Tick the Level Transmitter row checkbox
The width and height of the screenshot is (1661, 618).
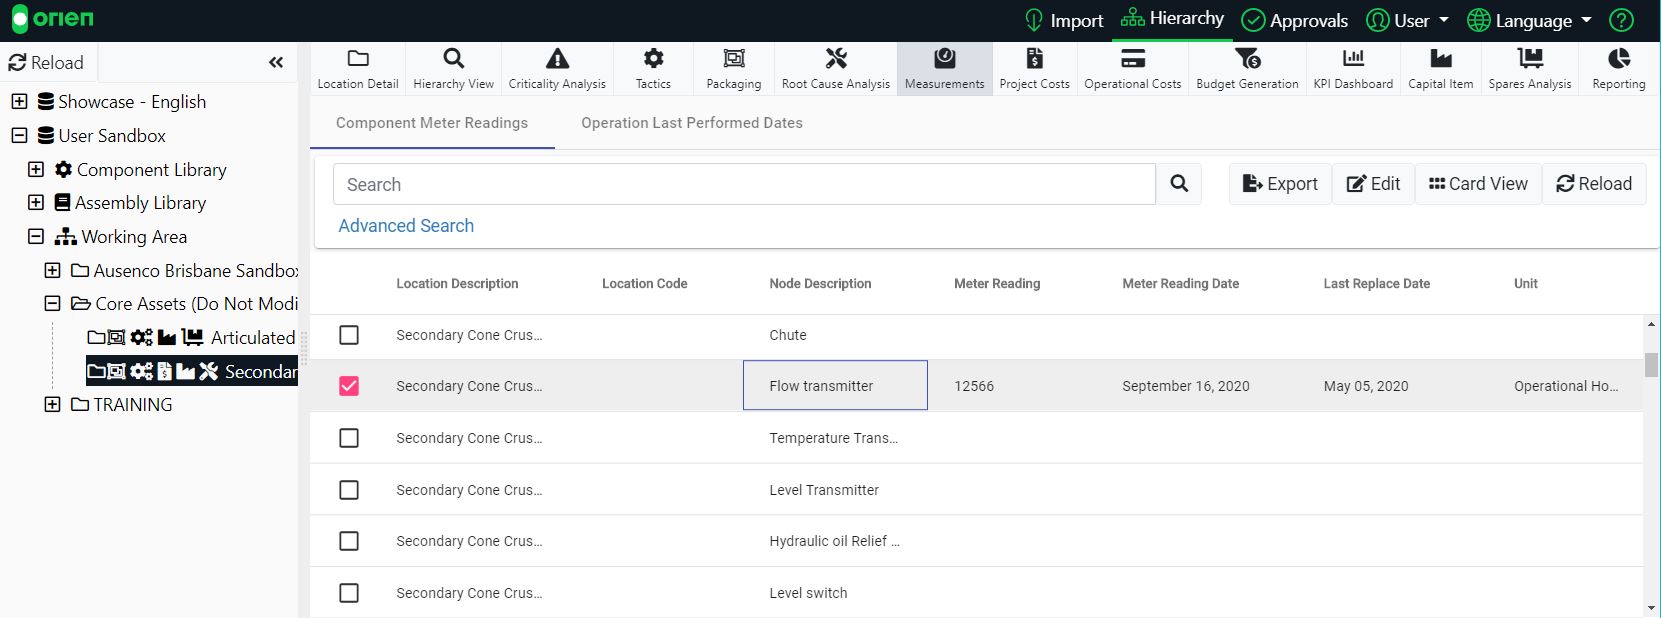[x=349, y=490]
